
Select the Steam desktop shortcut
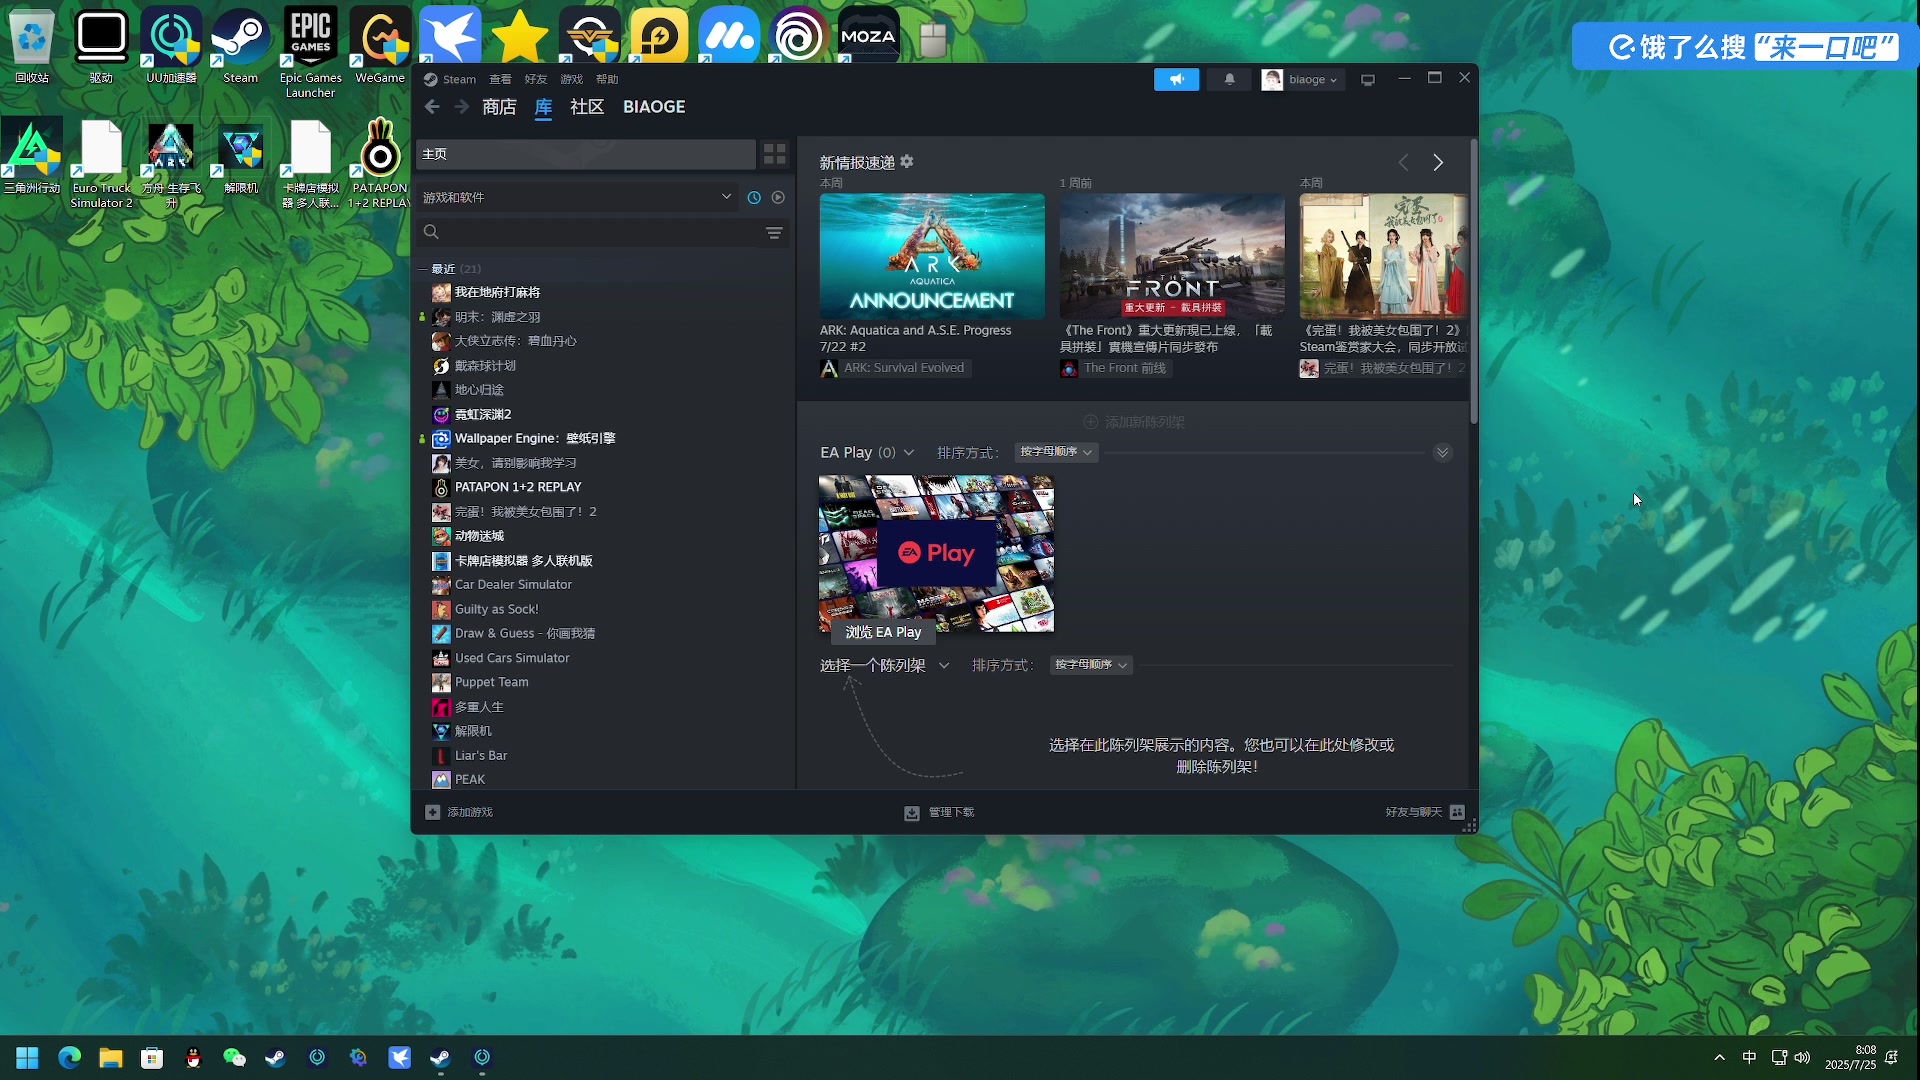[240, 46]
